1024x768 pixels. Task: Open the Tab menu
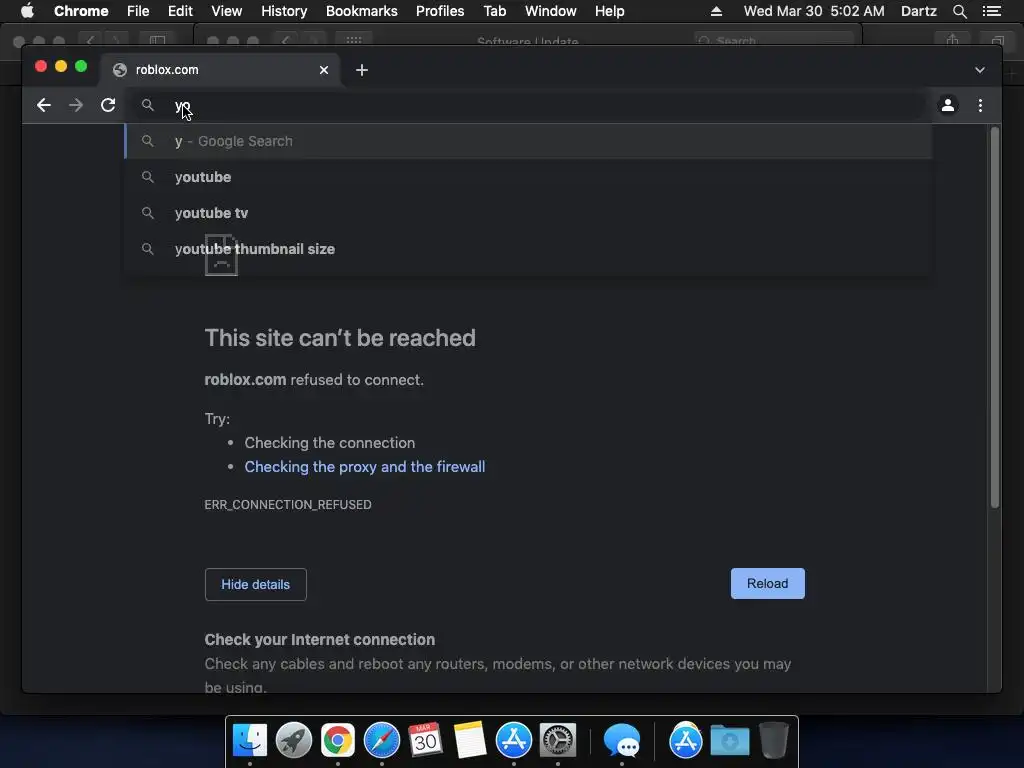point(494,11)
